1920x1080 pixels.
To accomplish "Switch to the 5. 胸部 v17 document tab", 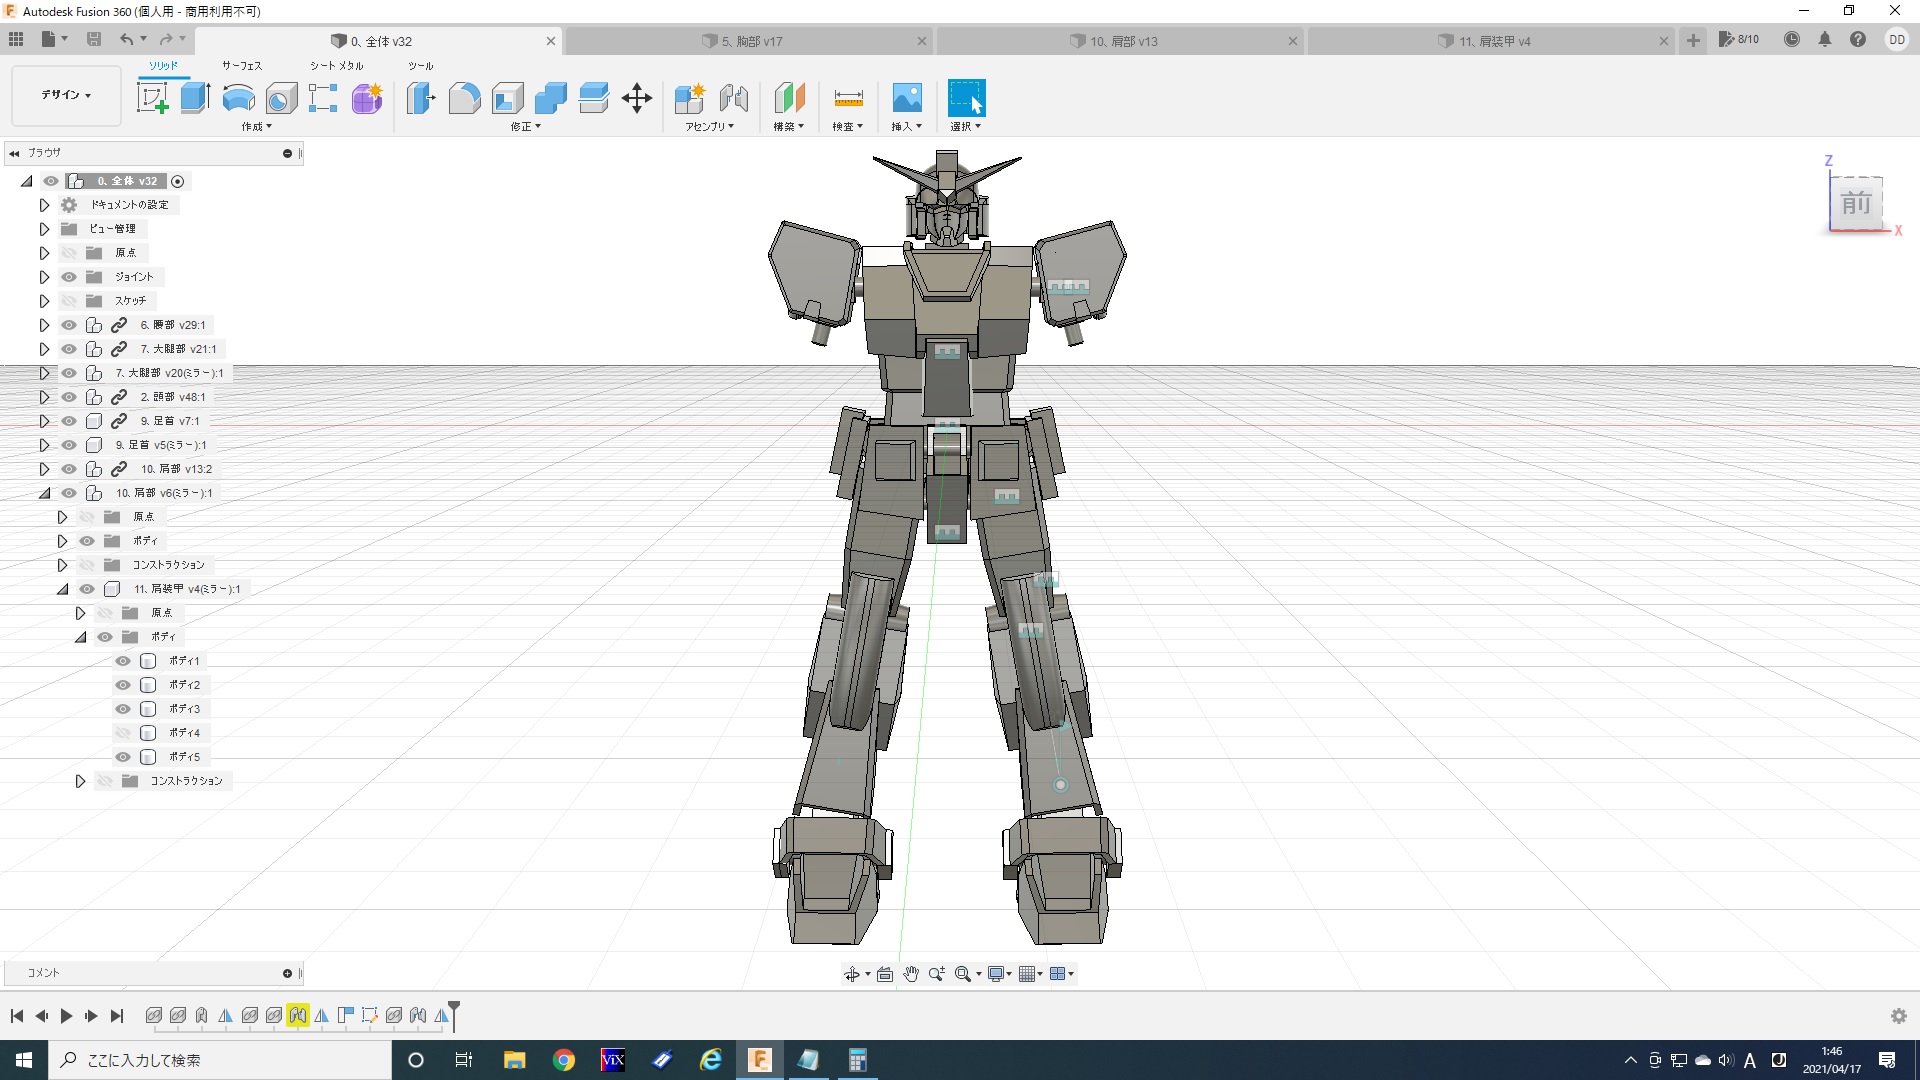I will pyautogui.click(x=752, y=41).
